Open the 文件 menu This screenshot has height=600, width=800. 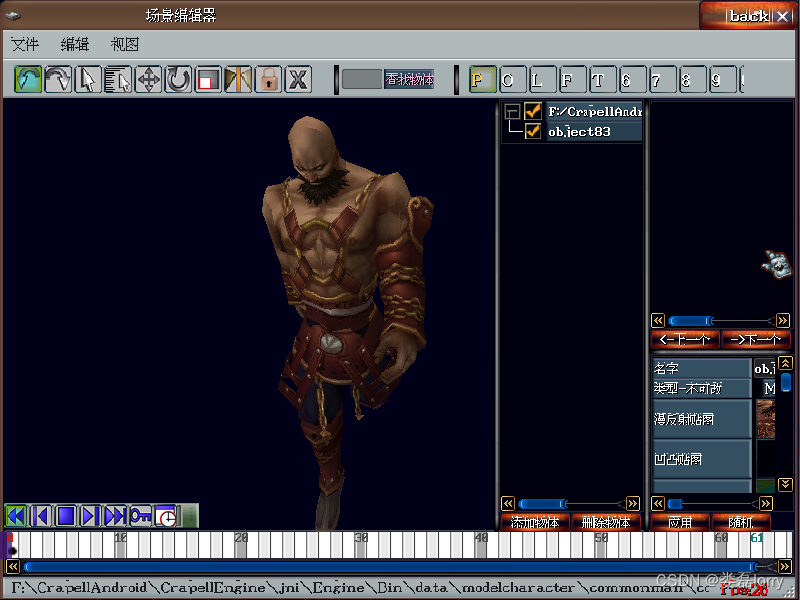(x=24, y=44)
